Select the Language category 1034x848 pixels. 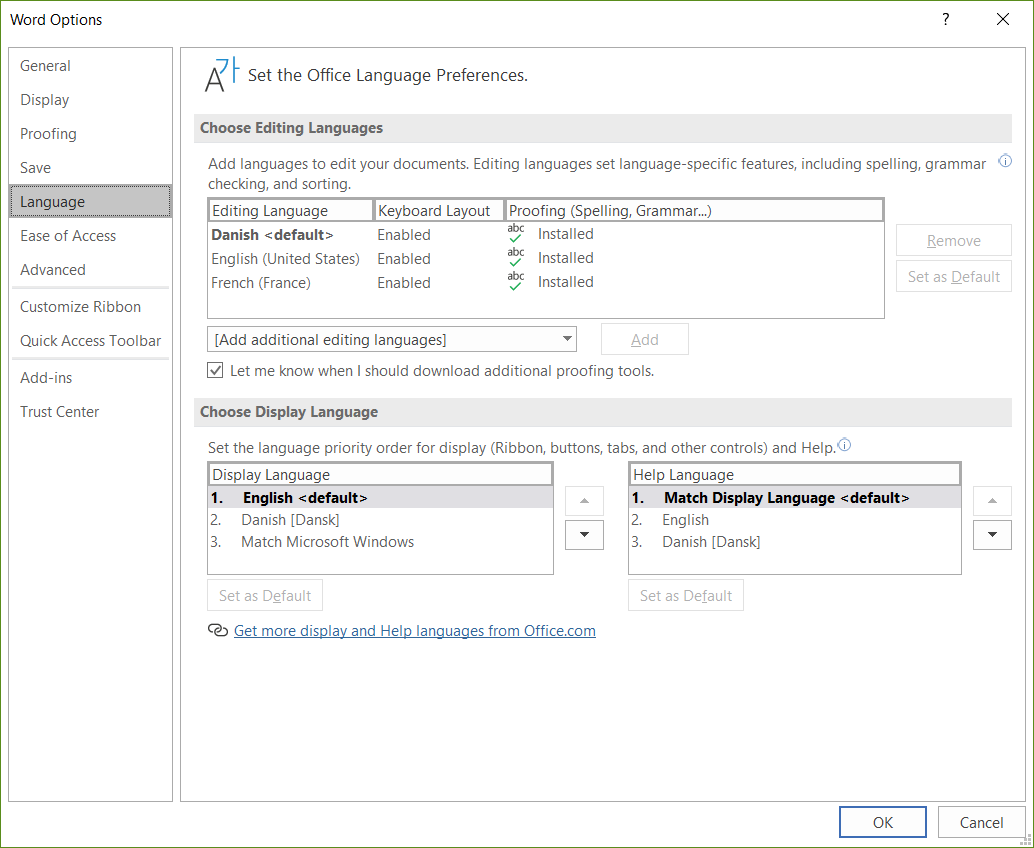[x=90, y=202]
